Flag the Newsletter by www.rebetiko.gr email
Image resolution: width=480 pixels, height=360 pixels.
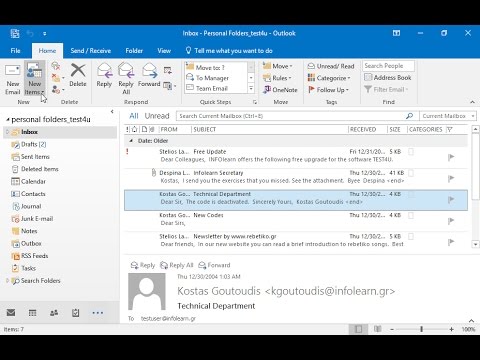(x=451, y=242)
